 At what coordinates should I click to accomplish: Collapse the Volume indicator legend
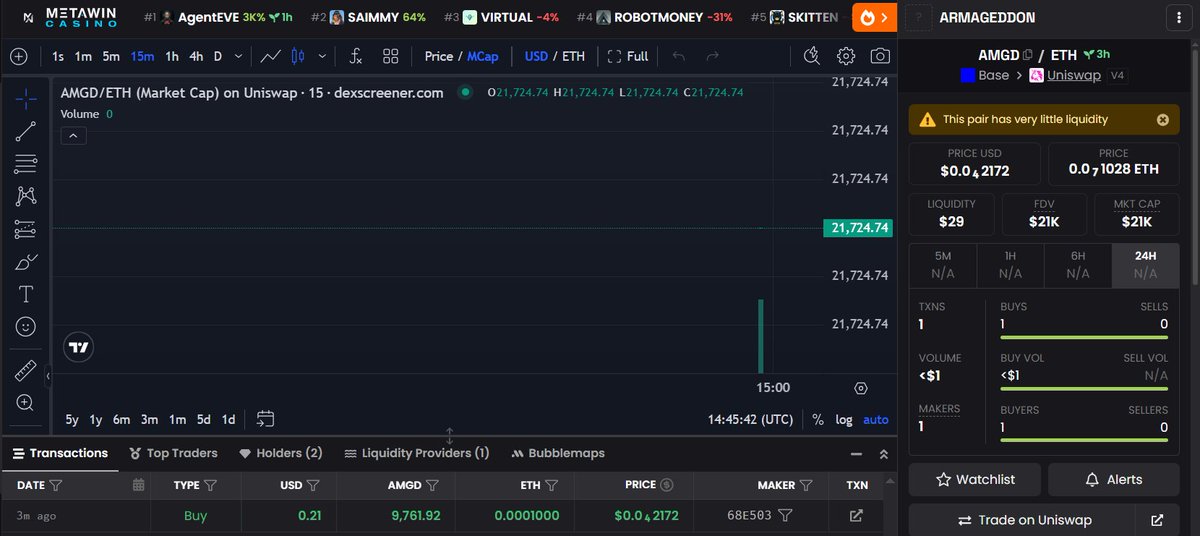pyautogui.click(x=74, y=137)
